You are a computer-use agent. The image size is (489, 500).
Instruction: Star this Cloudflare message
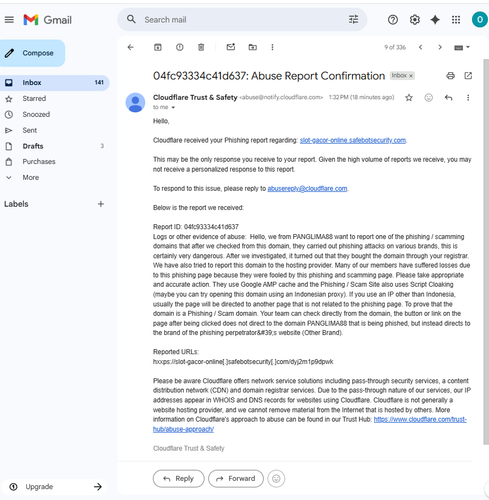409,98
